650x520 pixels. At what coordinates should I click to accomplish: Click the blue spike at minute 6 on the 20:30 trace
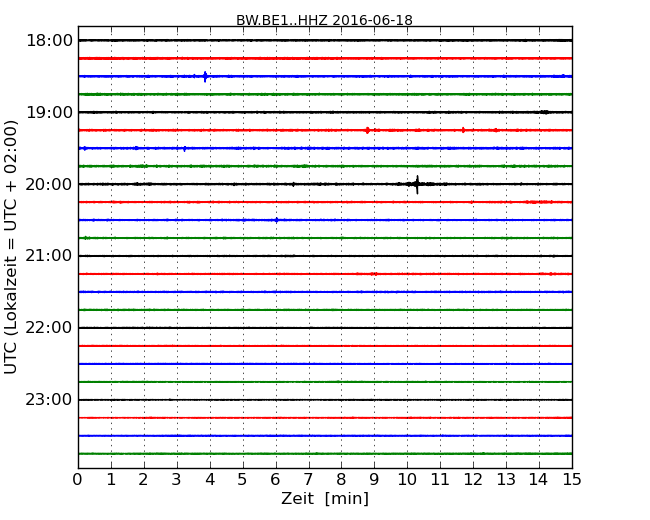(276, 220)
